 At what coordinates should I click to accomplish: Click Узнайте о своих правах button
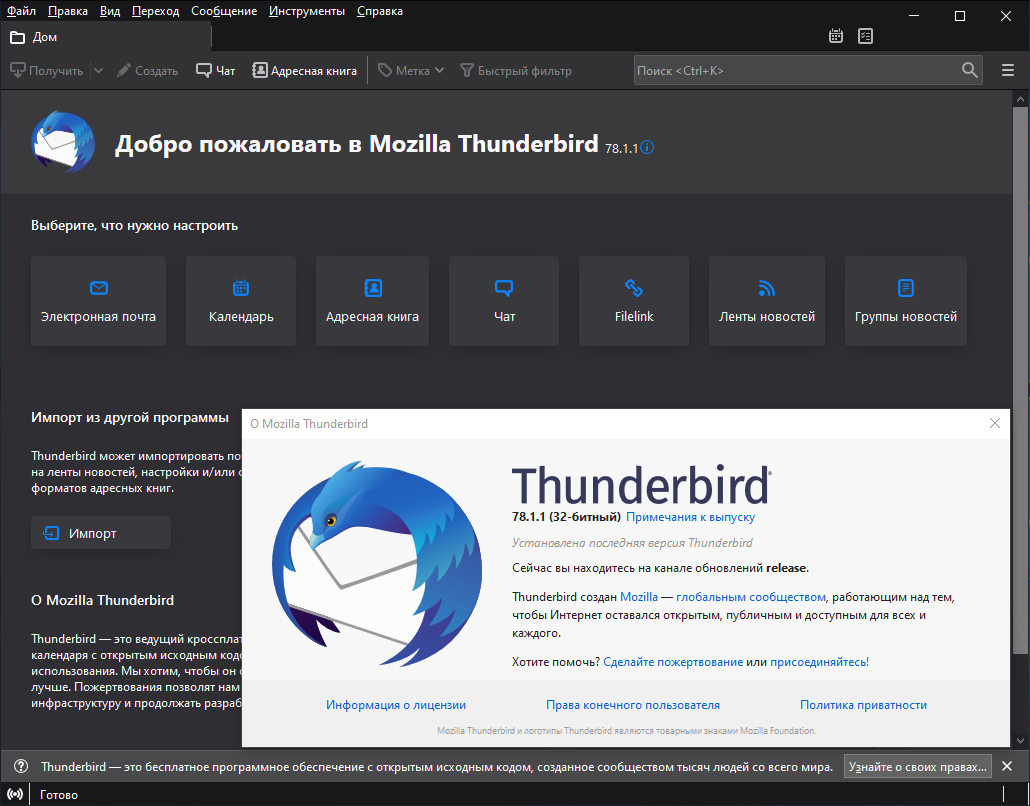(x=918, y=767)
